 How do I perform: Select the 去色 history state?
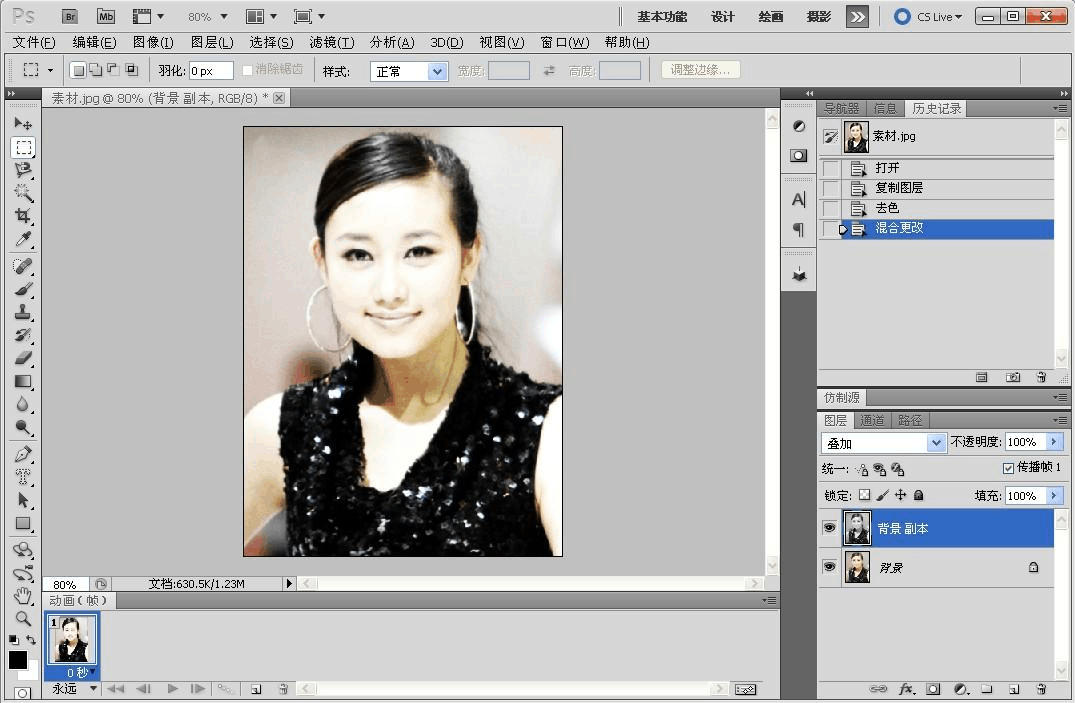pyautogui.click(x=947, y=208)
